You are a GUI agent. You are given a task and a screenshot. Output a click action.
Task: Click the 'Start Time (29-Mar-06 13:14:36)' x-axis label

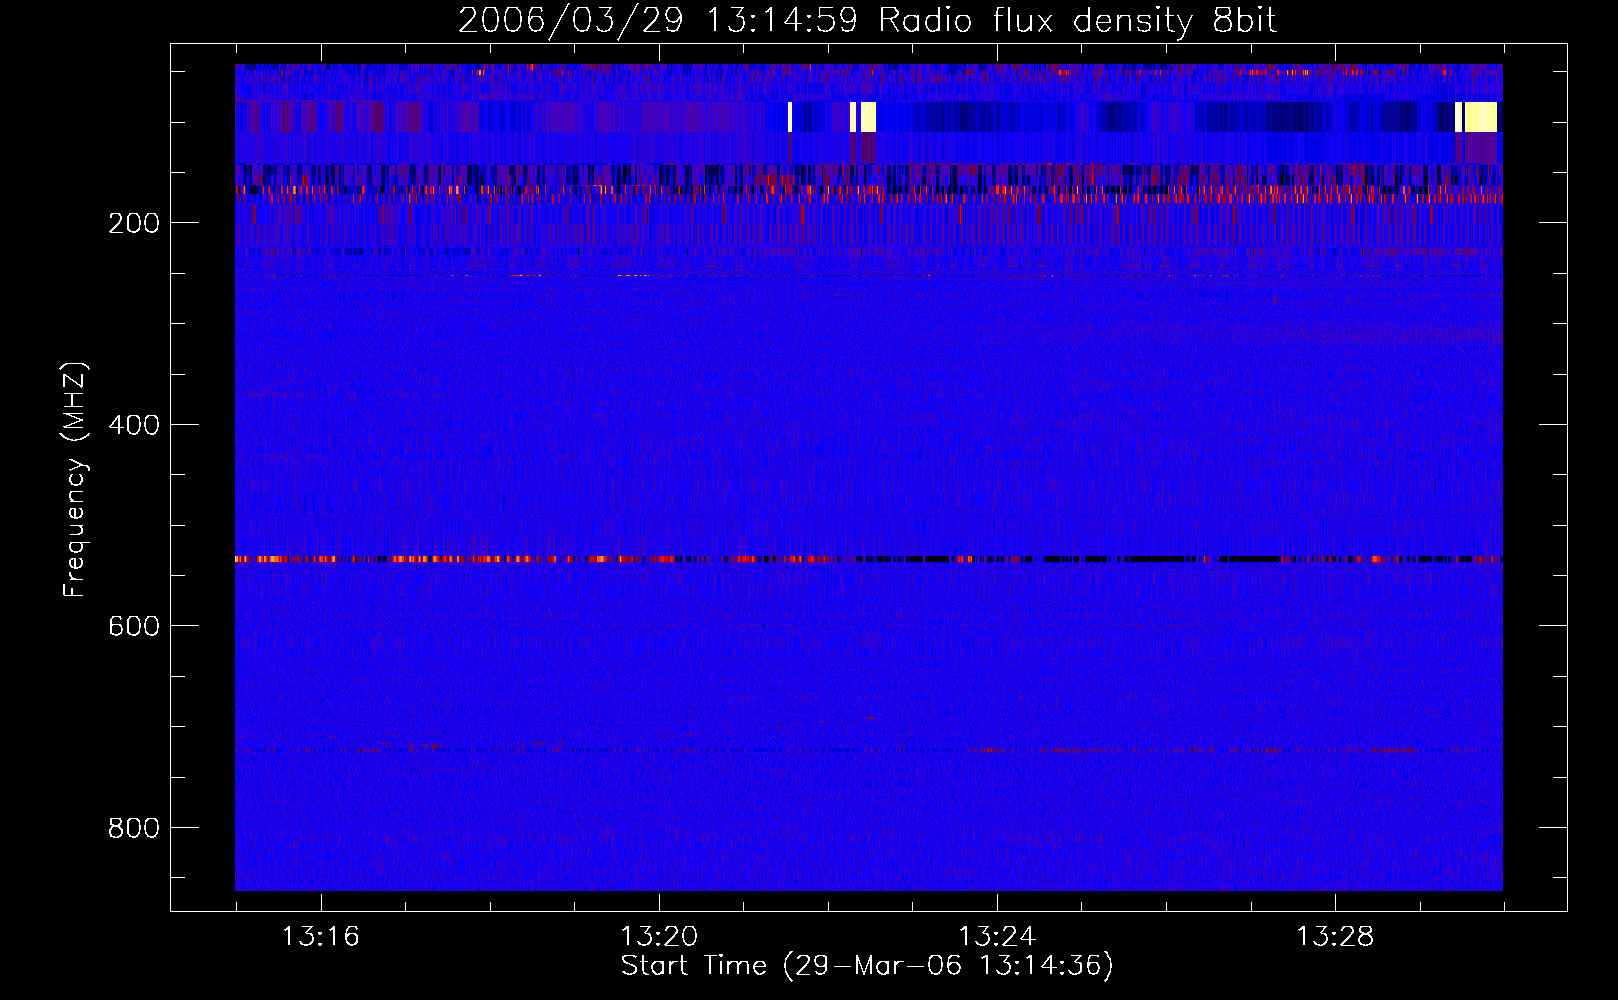pos(867,966)
